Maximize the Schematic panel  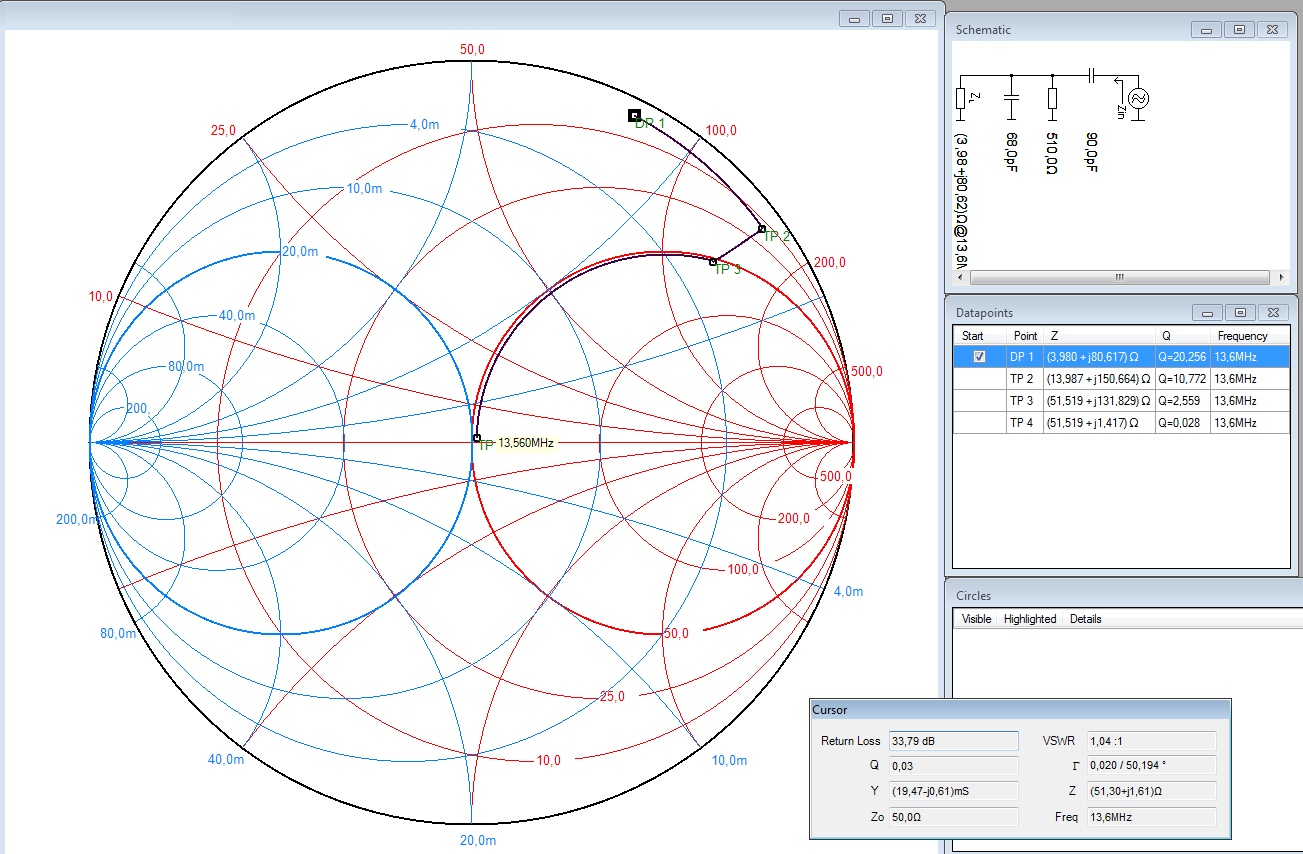click(1239, 30)
